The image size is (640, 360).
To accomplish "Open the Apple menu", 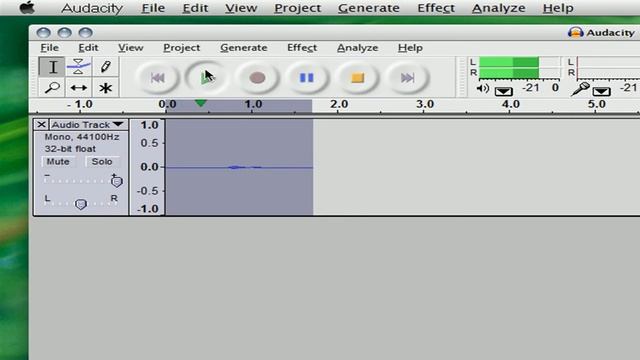I will pos(27,7).
